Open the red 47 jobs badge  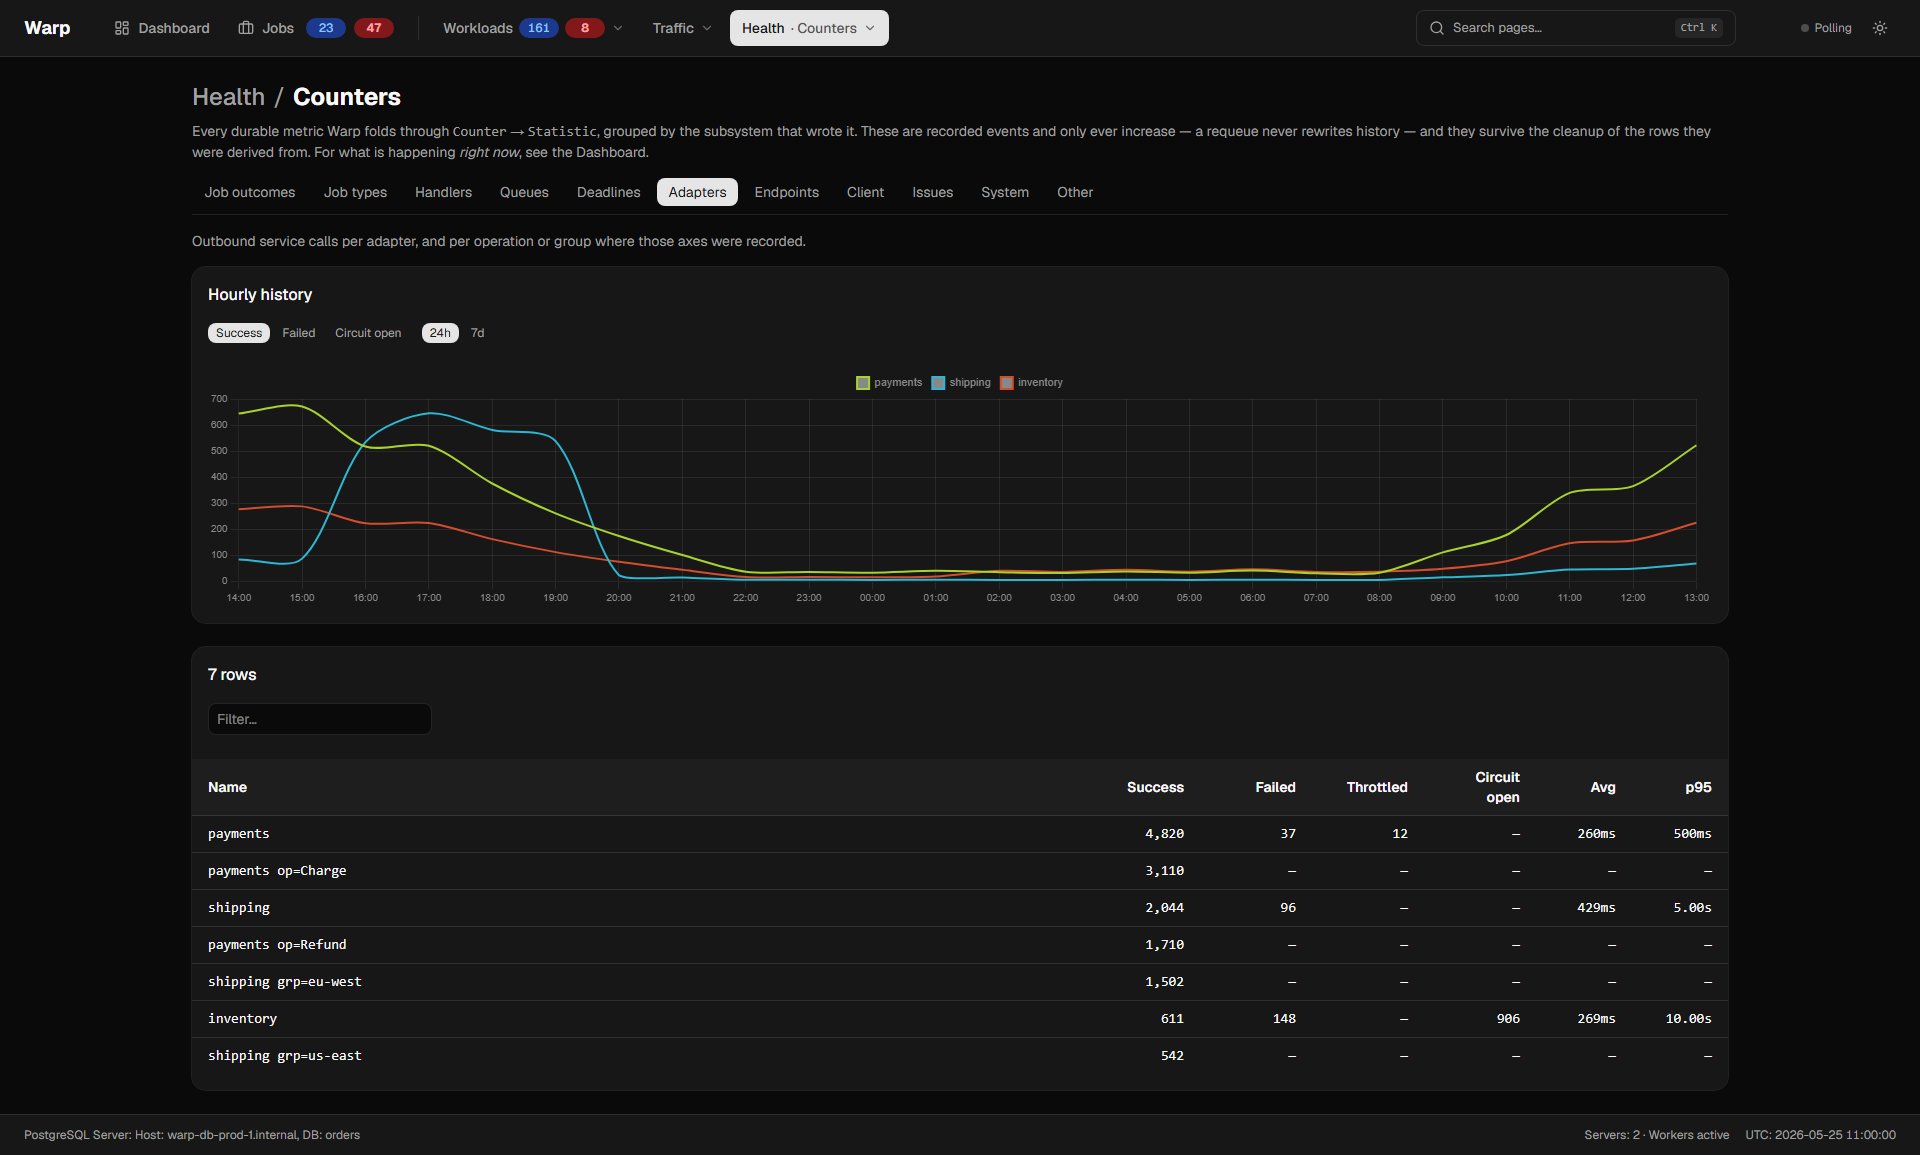click(374, 28)
